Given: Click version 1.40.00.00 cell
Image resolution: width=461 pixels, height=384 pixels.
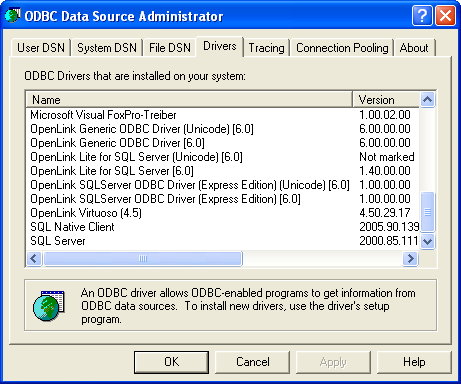Looking at the screenshot, I should (385, 171).
